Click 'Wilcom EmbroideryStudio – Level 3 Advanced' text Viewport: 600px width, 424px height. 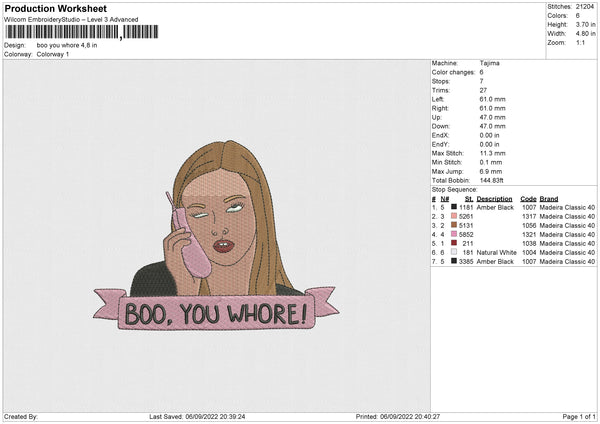(71, 20)
